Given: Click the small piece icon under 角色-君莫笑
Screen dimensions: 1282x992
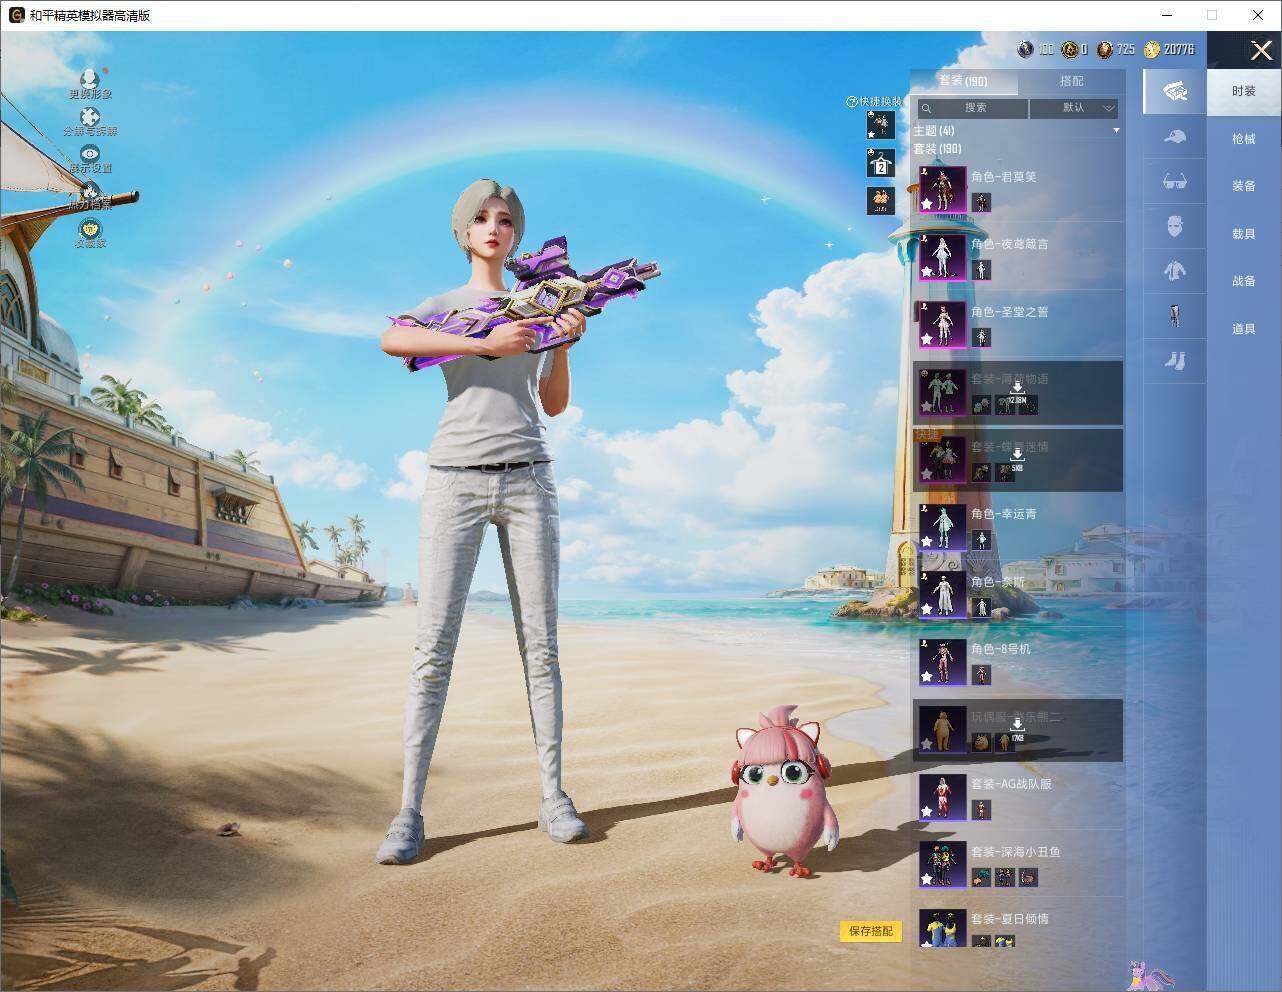Looking at the screenshot, I should [x=981, y=202].
